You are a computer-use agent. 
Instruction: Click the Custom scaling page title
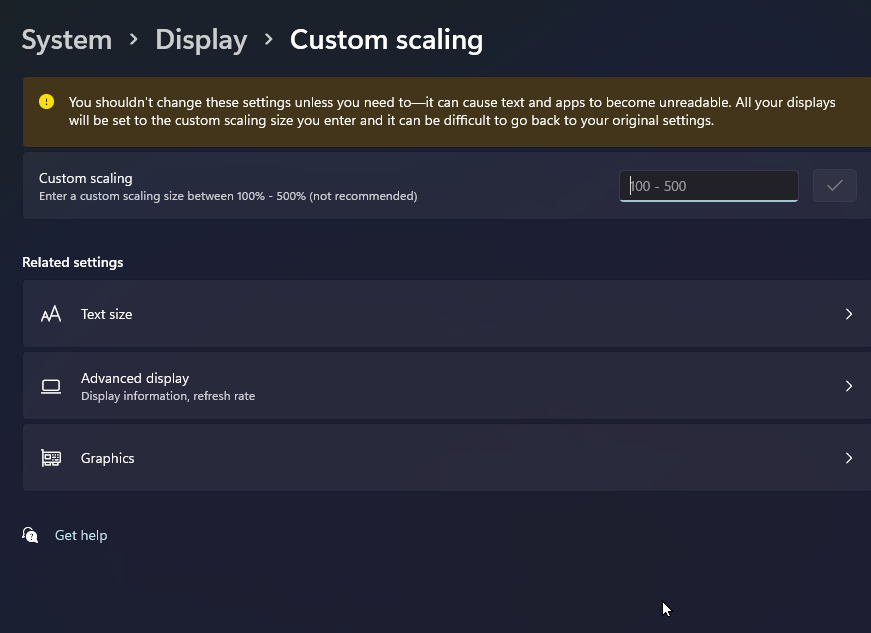click(x=387, y=40)
